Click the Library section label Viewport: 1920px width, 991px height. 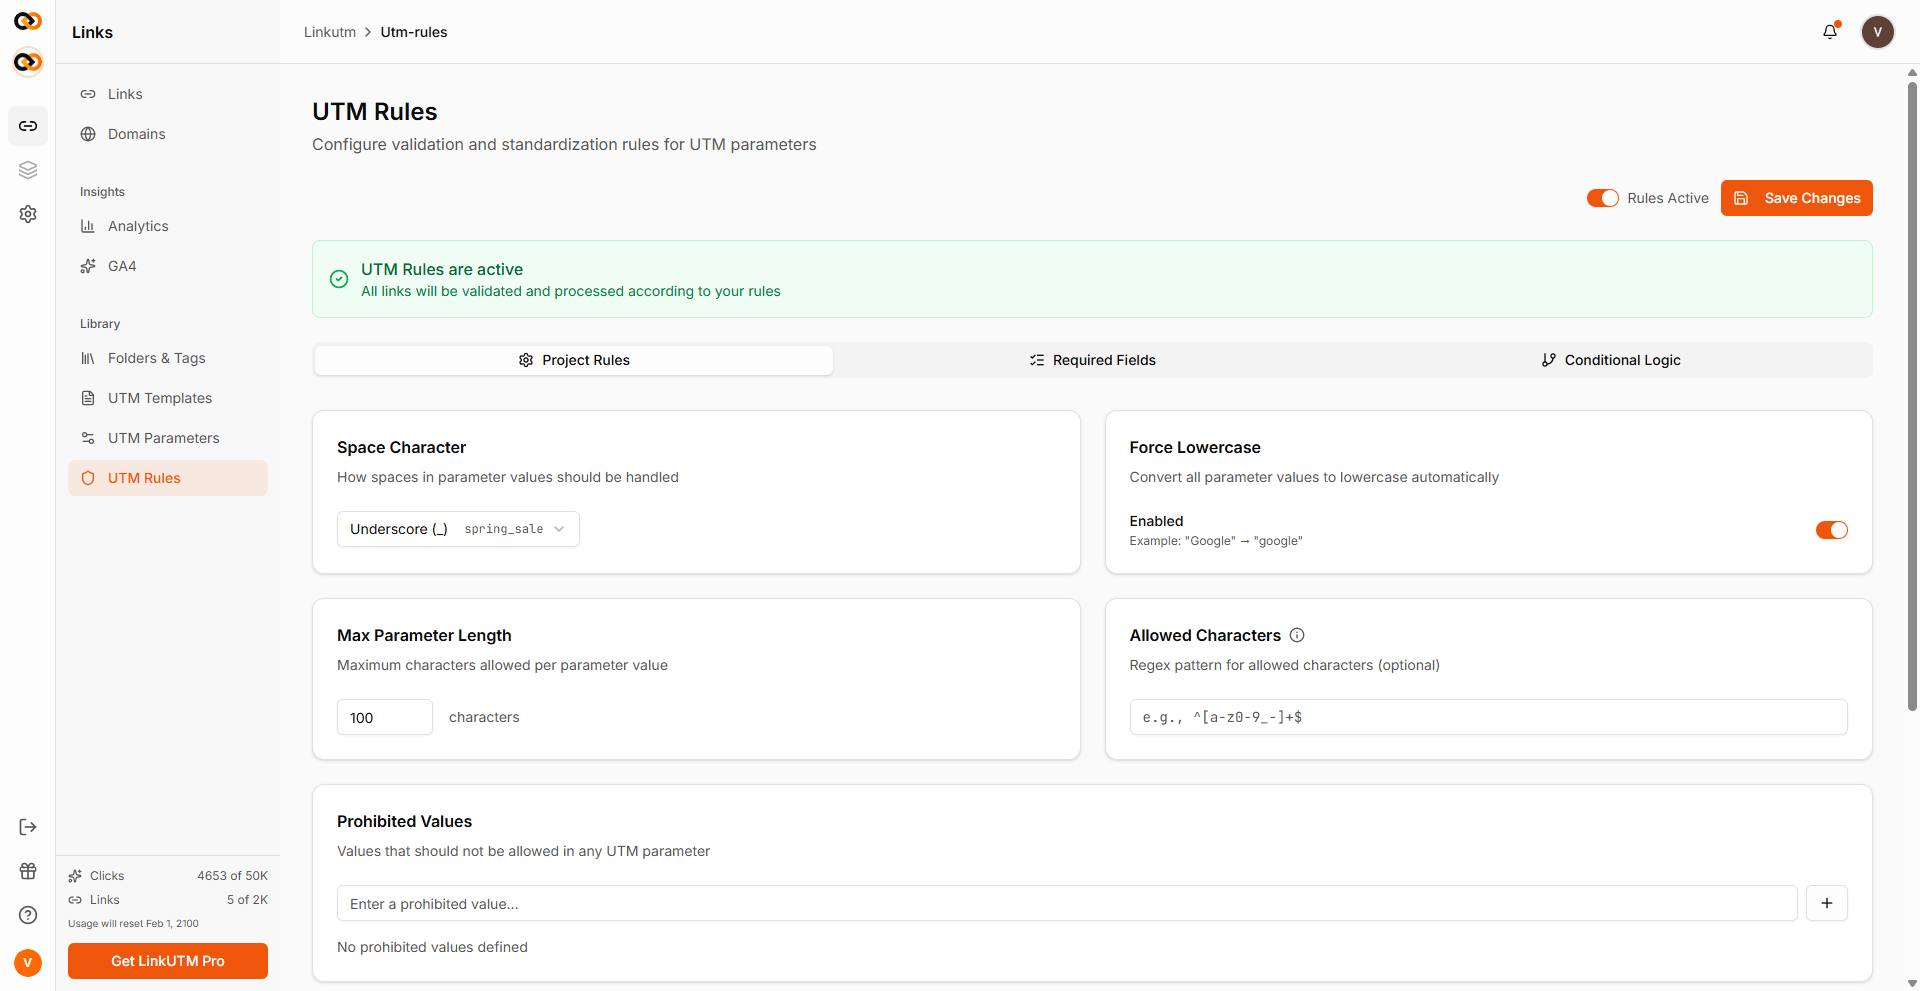[x=100, y=324]
